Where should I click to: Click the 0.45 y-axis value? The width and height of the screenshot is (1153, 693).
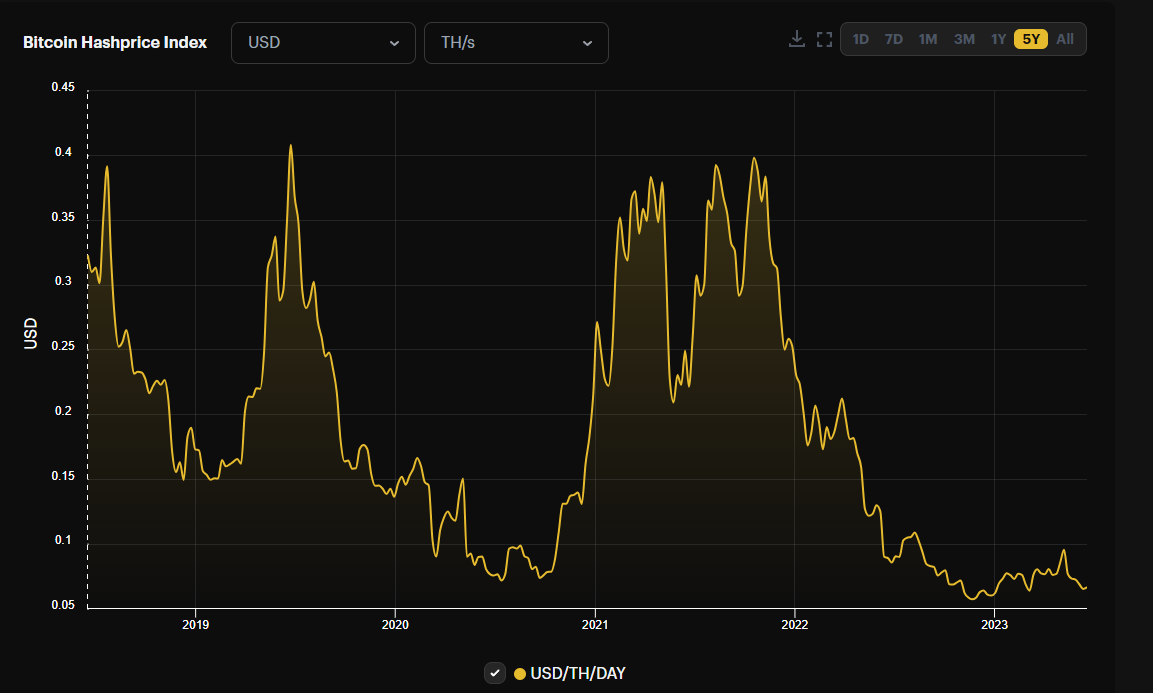63,88
